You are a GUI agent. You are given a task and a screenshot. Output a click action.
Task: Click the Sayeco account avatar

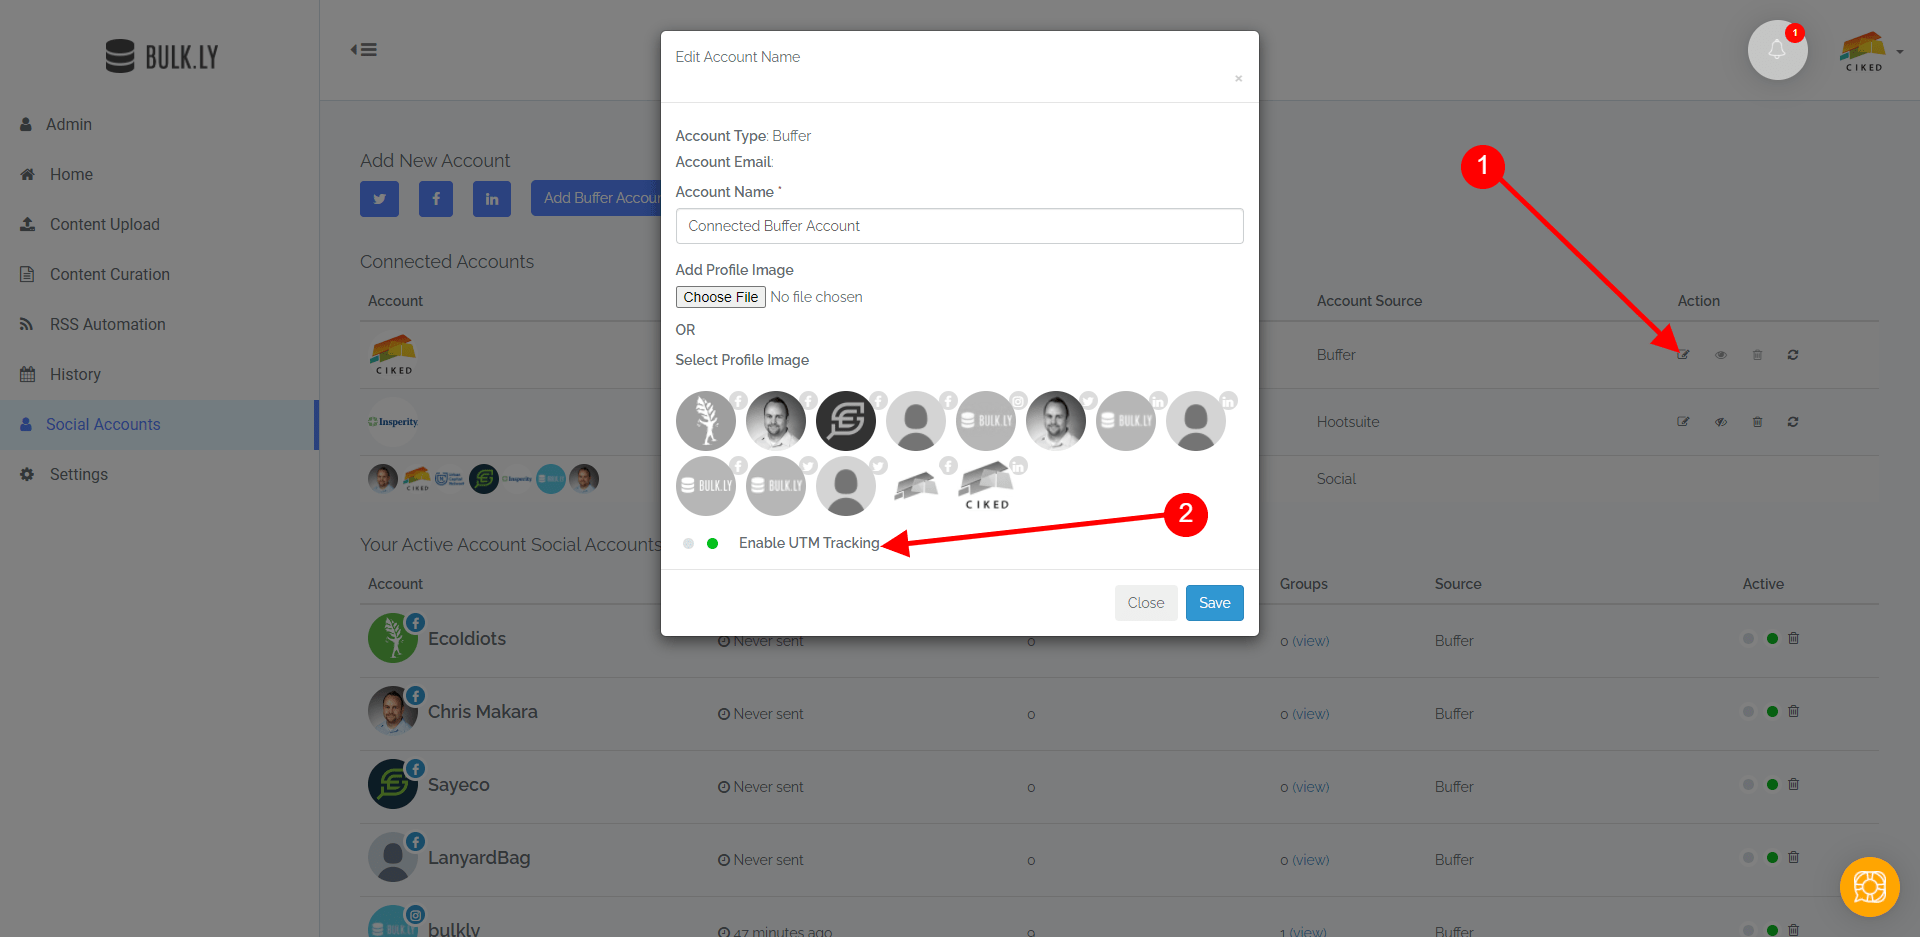[x=393, y=784]
